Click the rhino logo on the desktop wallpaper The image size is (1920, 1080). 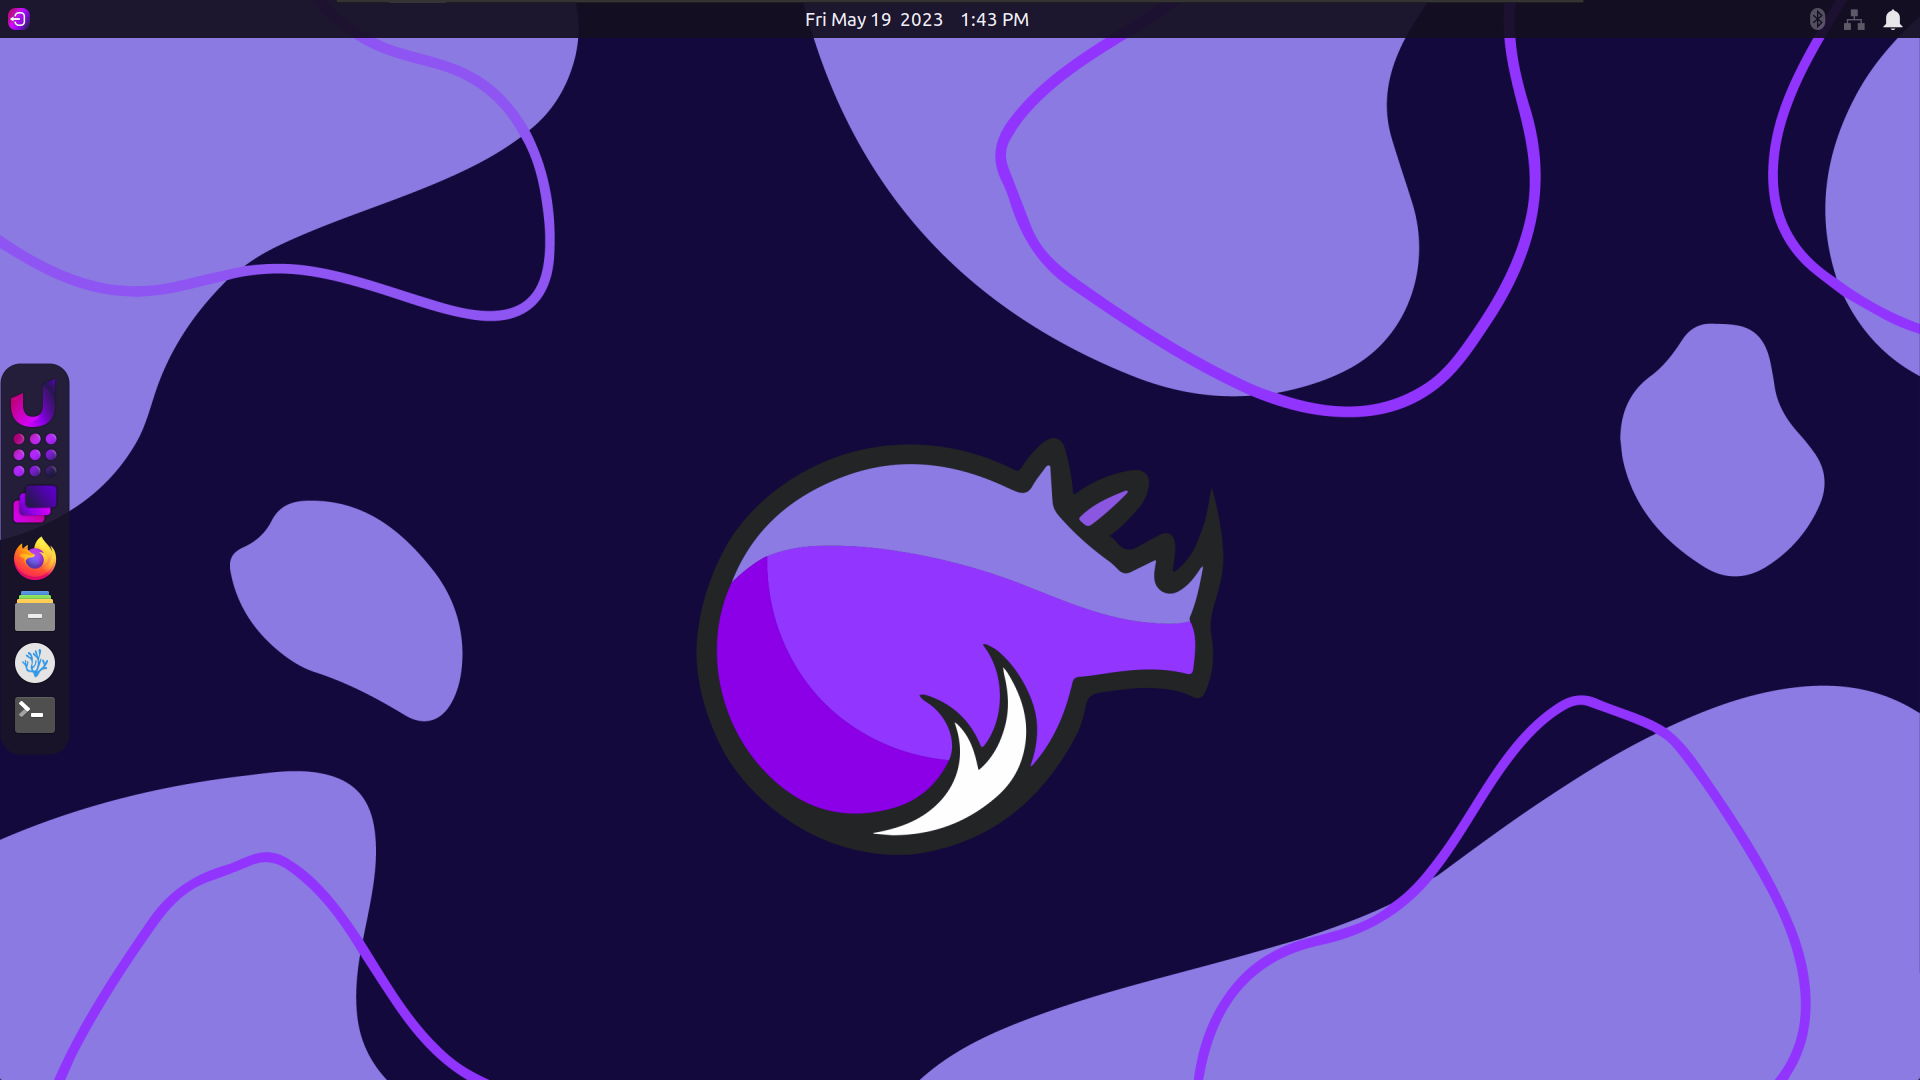960,650
